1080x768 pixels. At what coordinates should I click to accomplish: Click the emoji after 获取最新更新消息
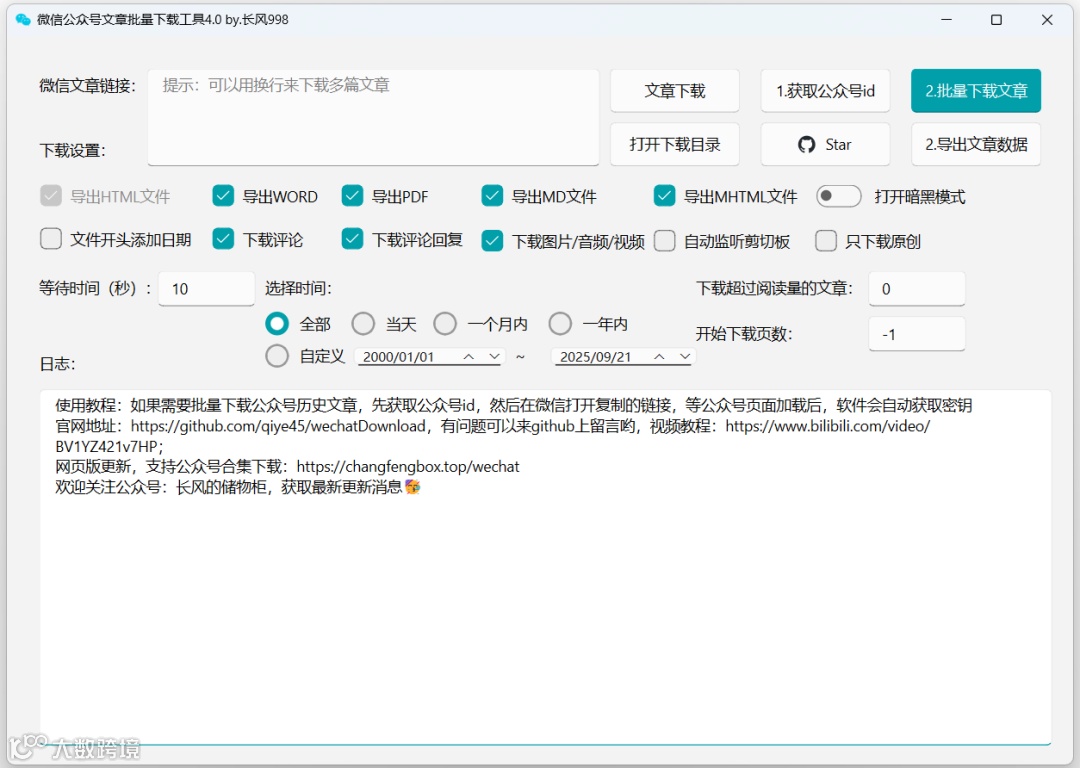(x=413, y=487)
